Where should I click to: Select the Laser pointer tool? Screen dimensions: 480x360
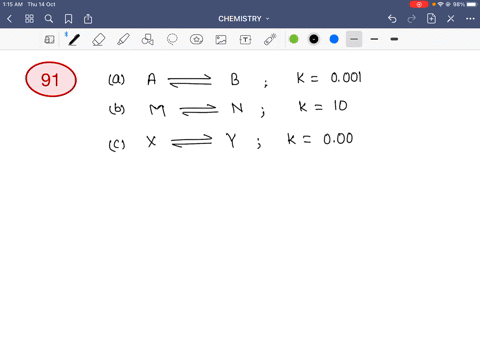tap(270, 39)
